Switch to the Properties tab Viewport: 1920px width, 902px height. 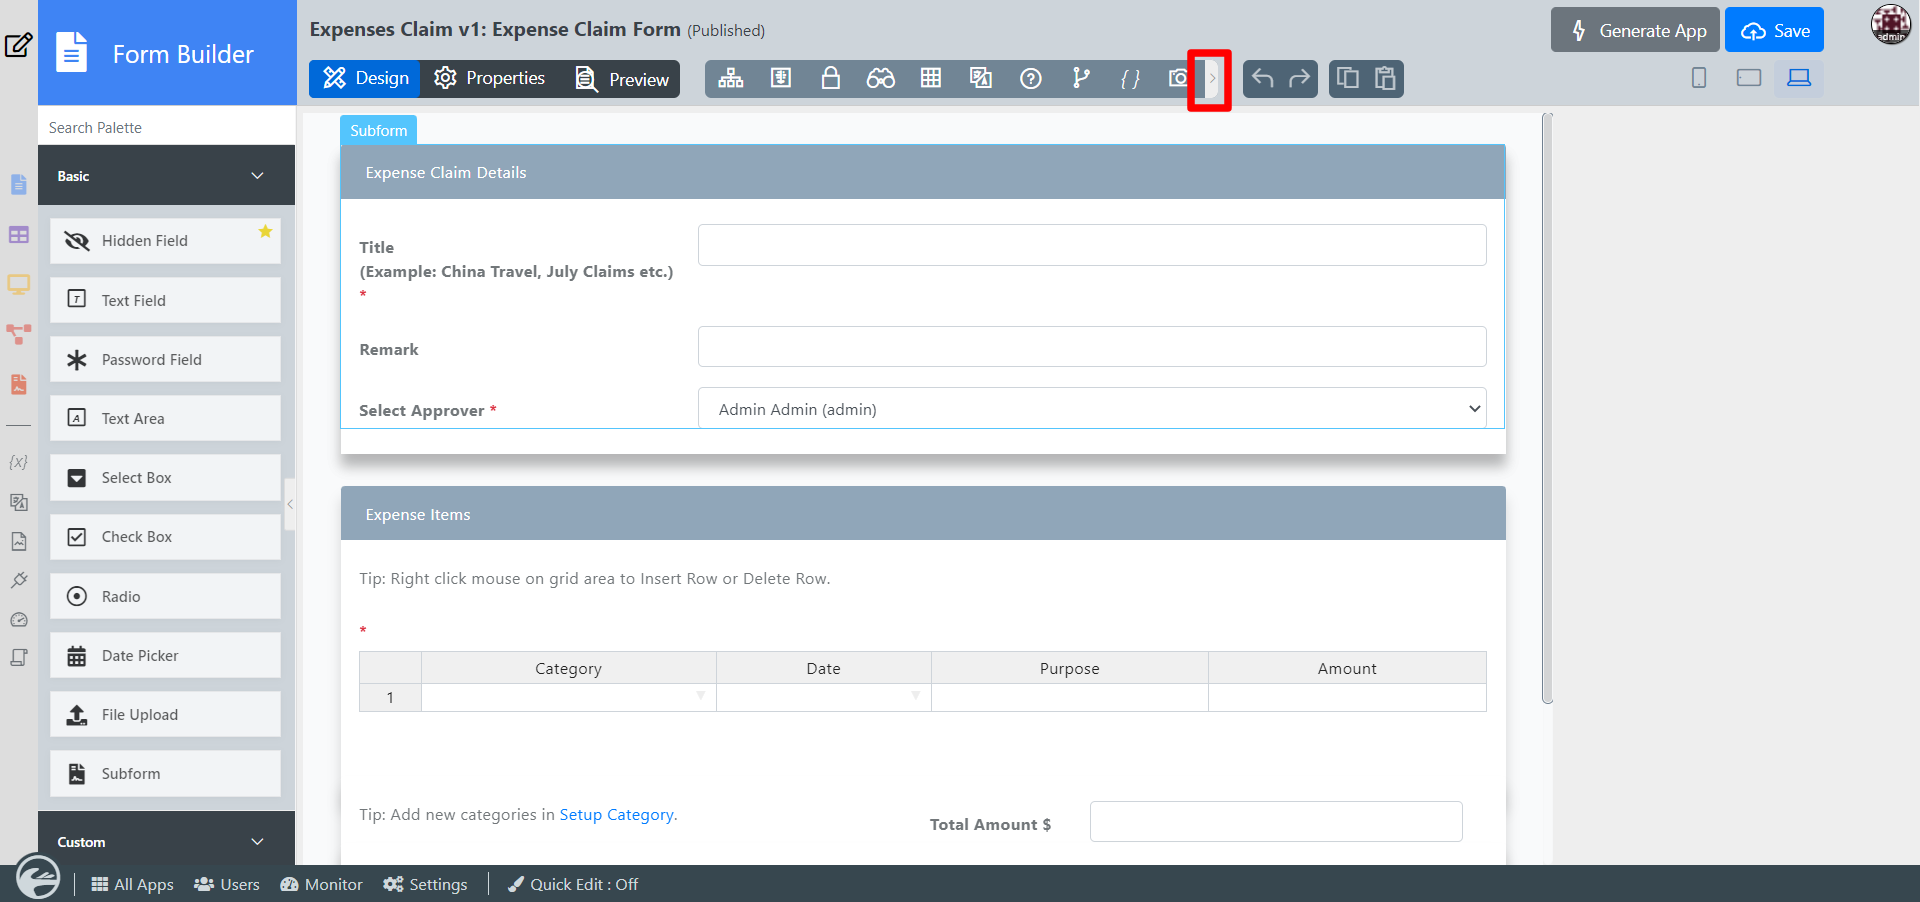[x=490, y=78]
